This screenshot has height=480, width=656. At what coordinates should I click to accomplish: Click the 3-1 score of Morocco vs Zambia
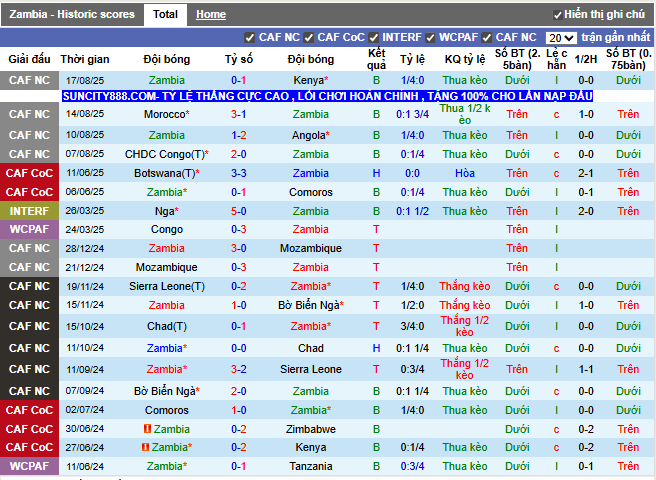(x=238, y=114)
